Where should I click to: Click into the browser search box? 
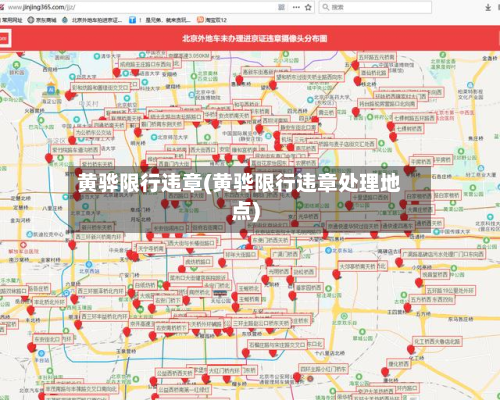point(375,7)
